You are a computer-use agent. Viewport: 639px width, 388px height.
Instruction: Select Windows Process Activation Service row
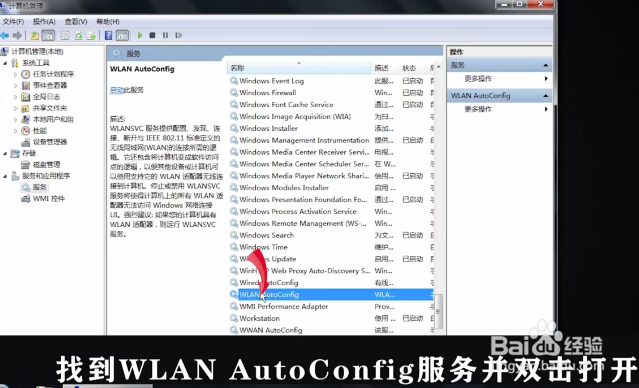[x=330, y=212]
